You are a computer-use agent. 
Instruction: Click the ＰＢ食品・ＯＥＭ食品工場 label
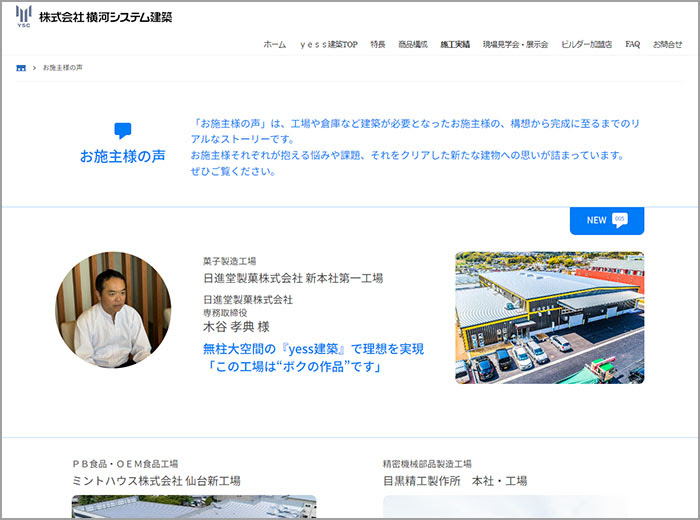click(125, 464)
